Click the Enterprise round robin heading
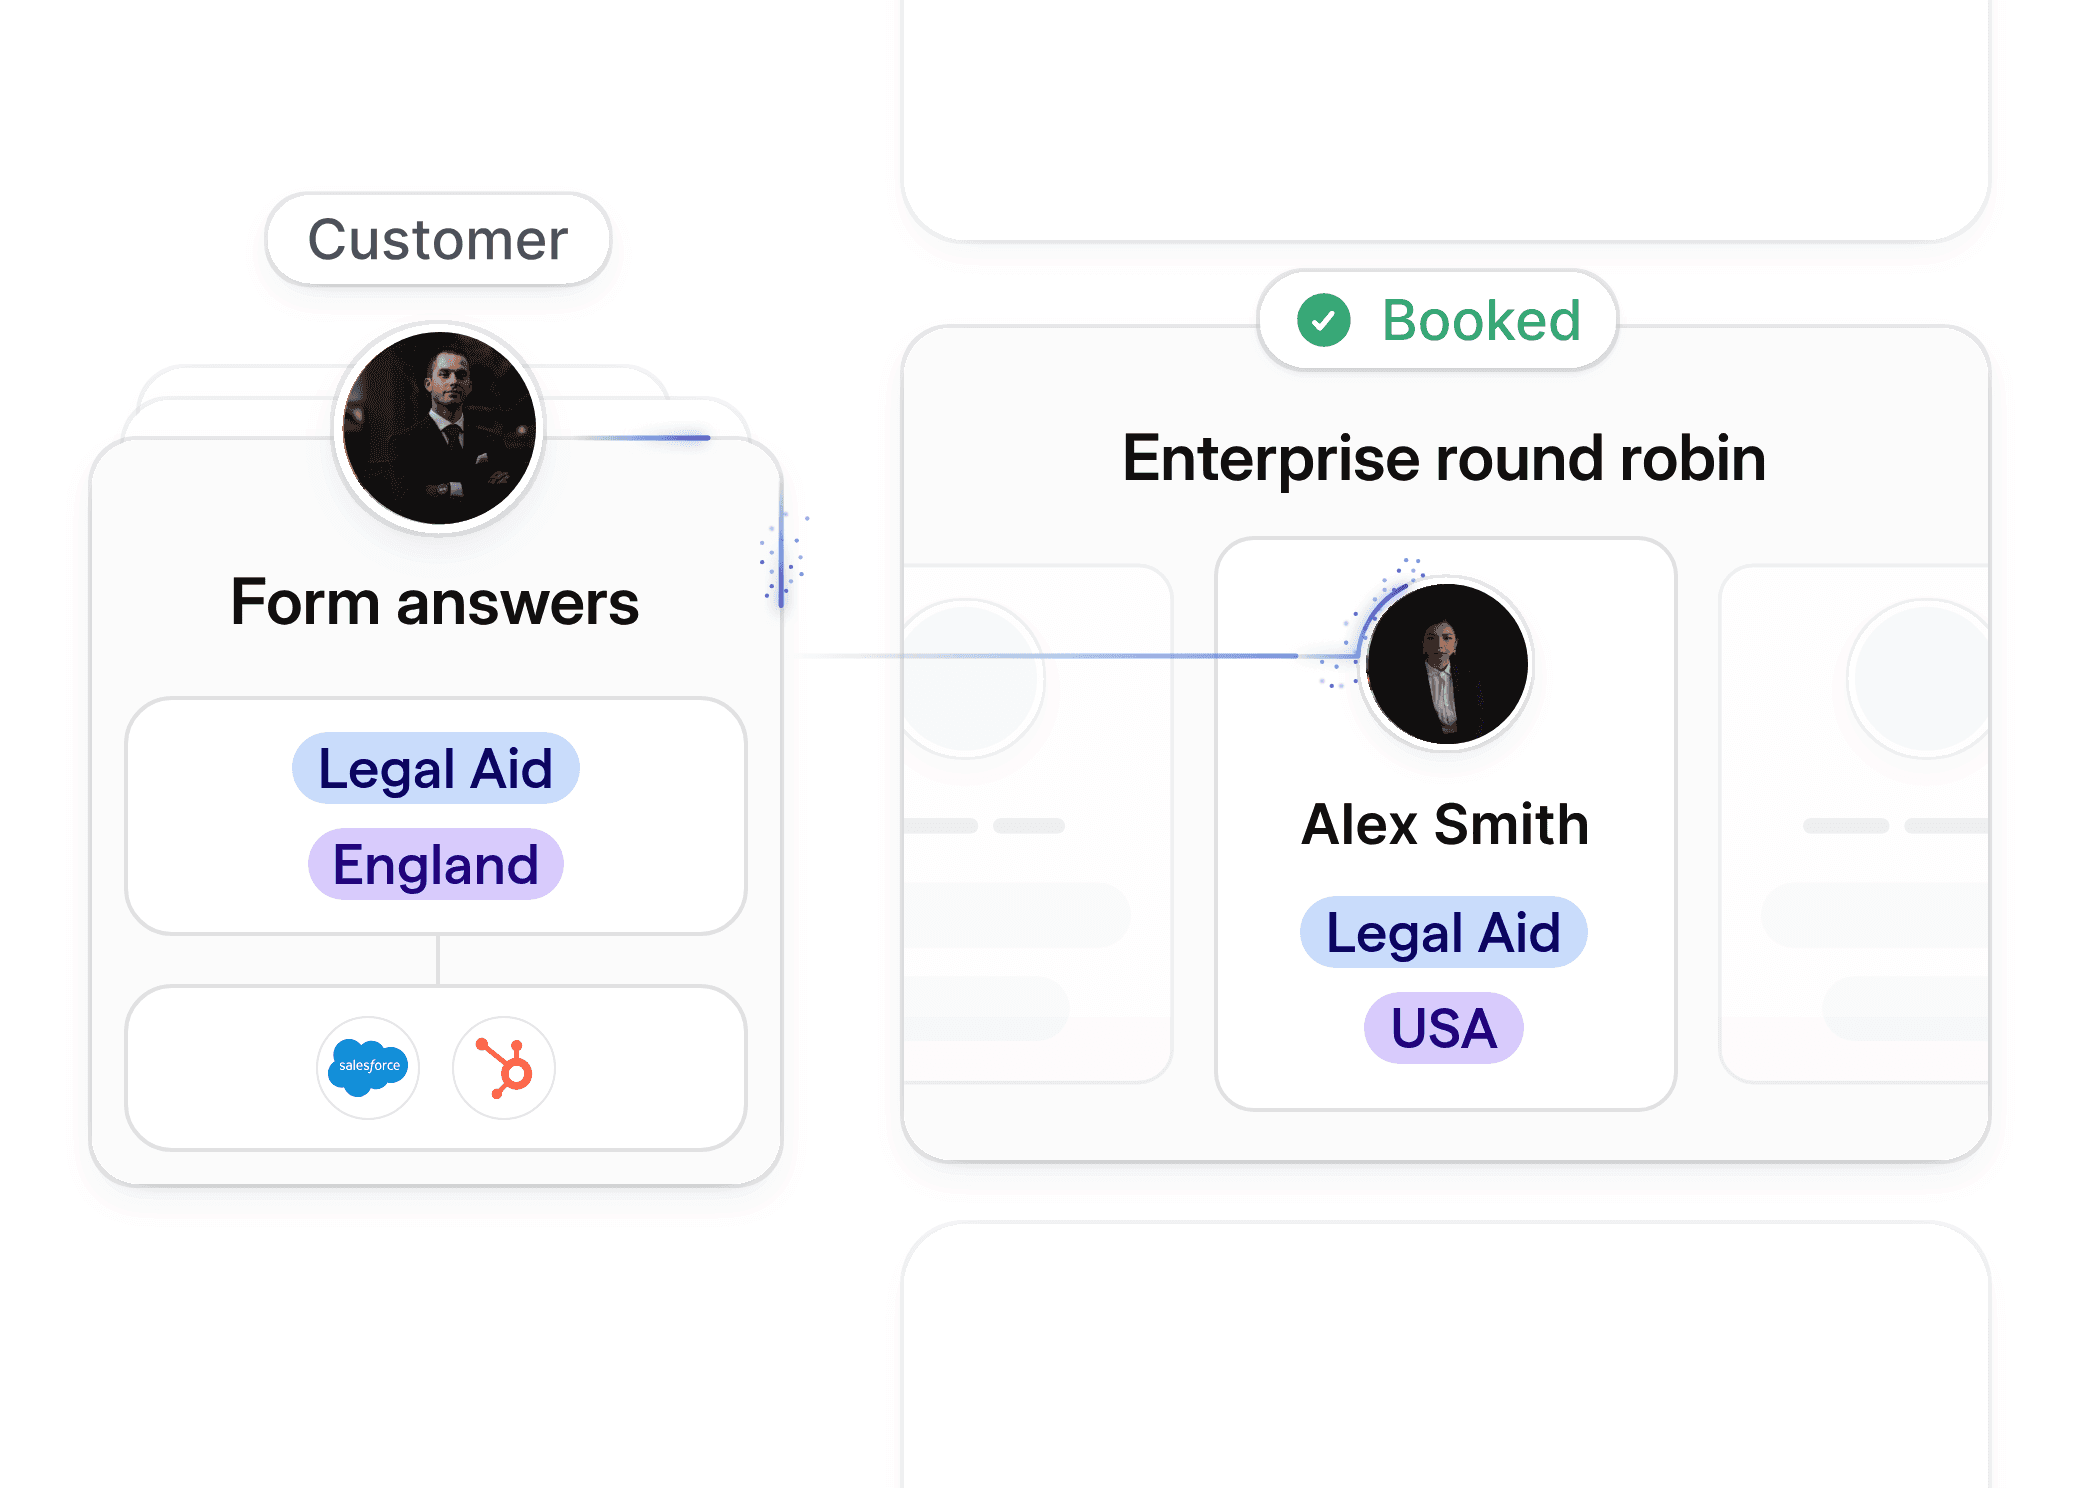Image resolution: width=2080 pixels, height=1488 pixels. click(1444, 459)
